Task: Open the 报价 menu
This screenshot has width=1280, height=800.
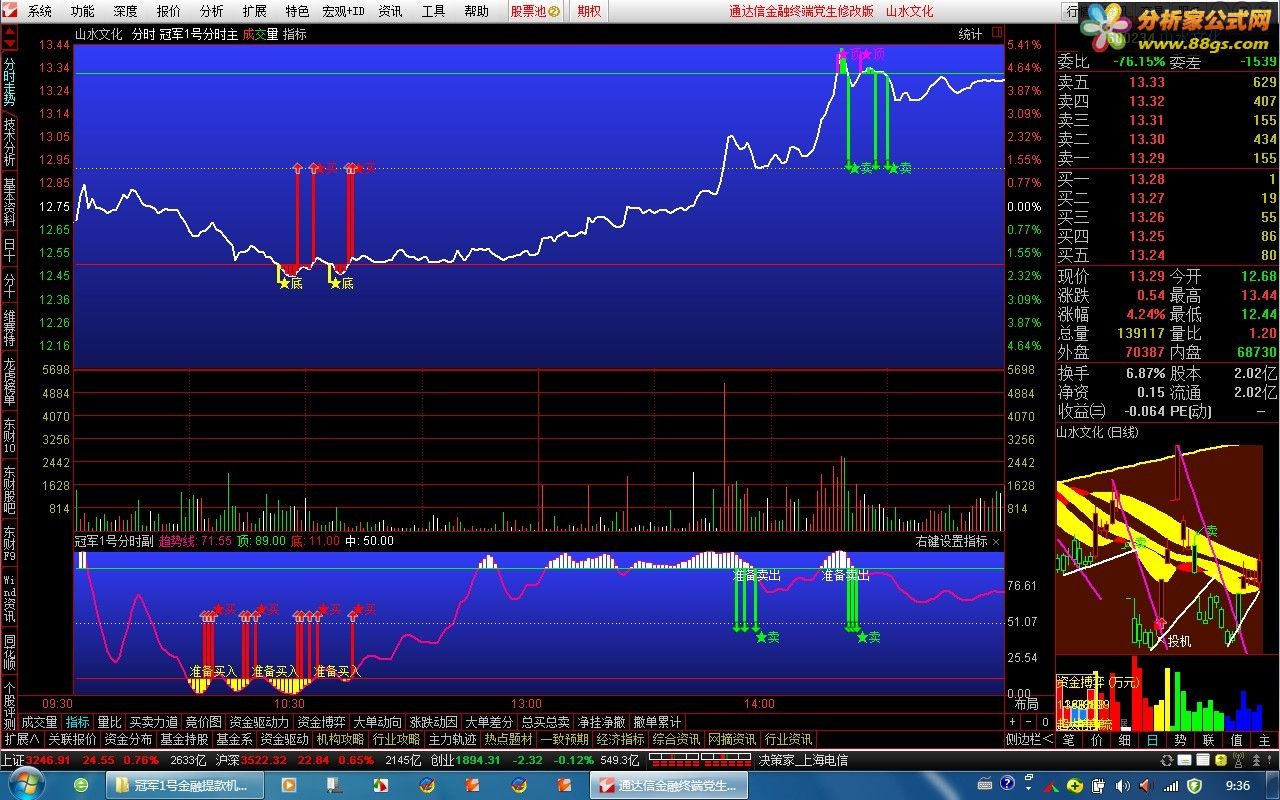Action: pyautogui.click(x=169, y=11)
